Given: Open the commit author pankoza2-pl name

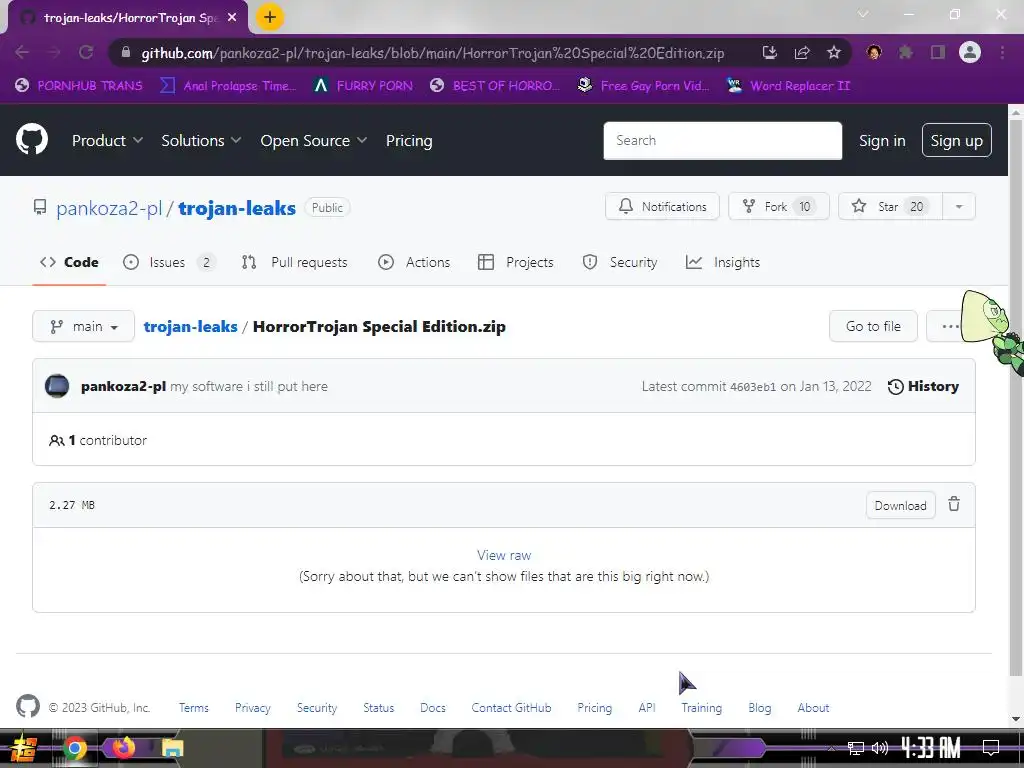Looking at the screenshot, I should 123,386.
